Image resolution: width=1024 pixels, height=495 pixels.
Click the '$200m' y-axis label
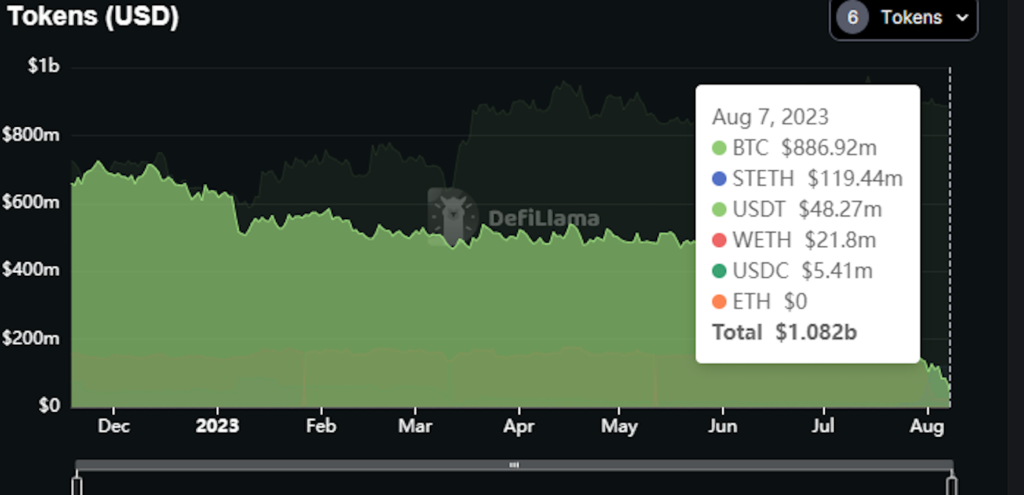[x=31, y=338]
